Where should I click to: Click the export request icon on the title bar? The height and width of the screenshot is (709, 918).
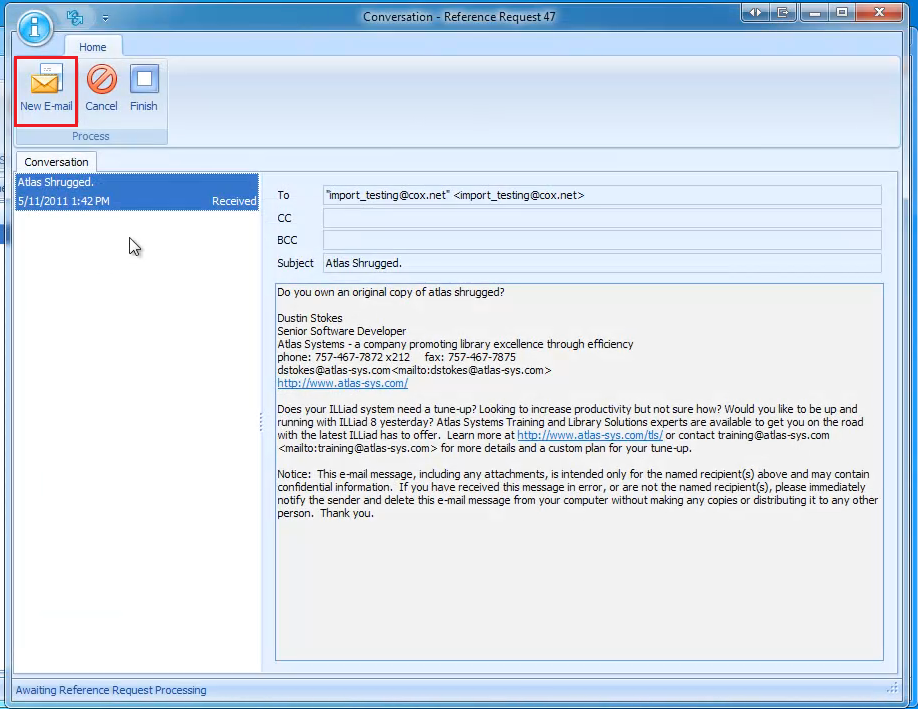click(784, 12)
